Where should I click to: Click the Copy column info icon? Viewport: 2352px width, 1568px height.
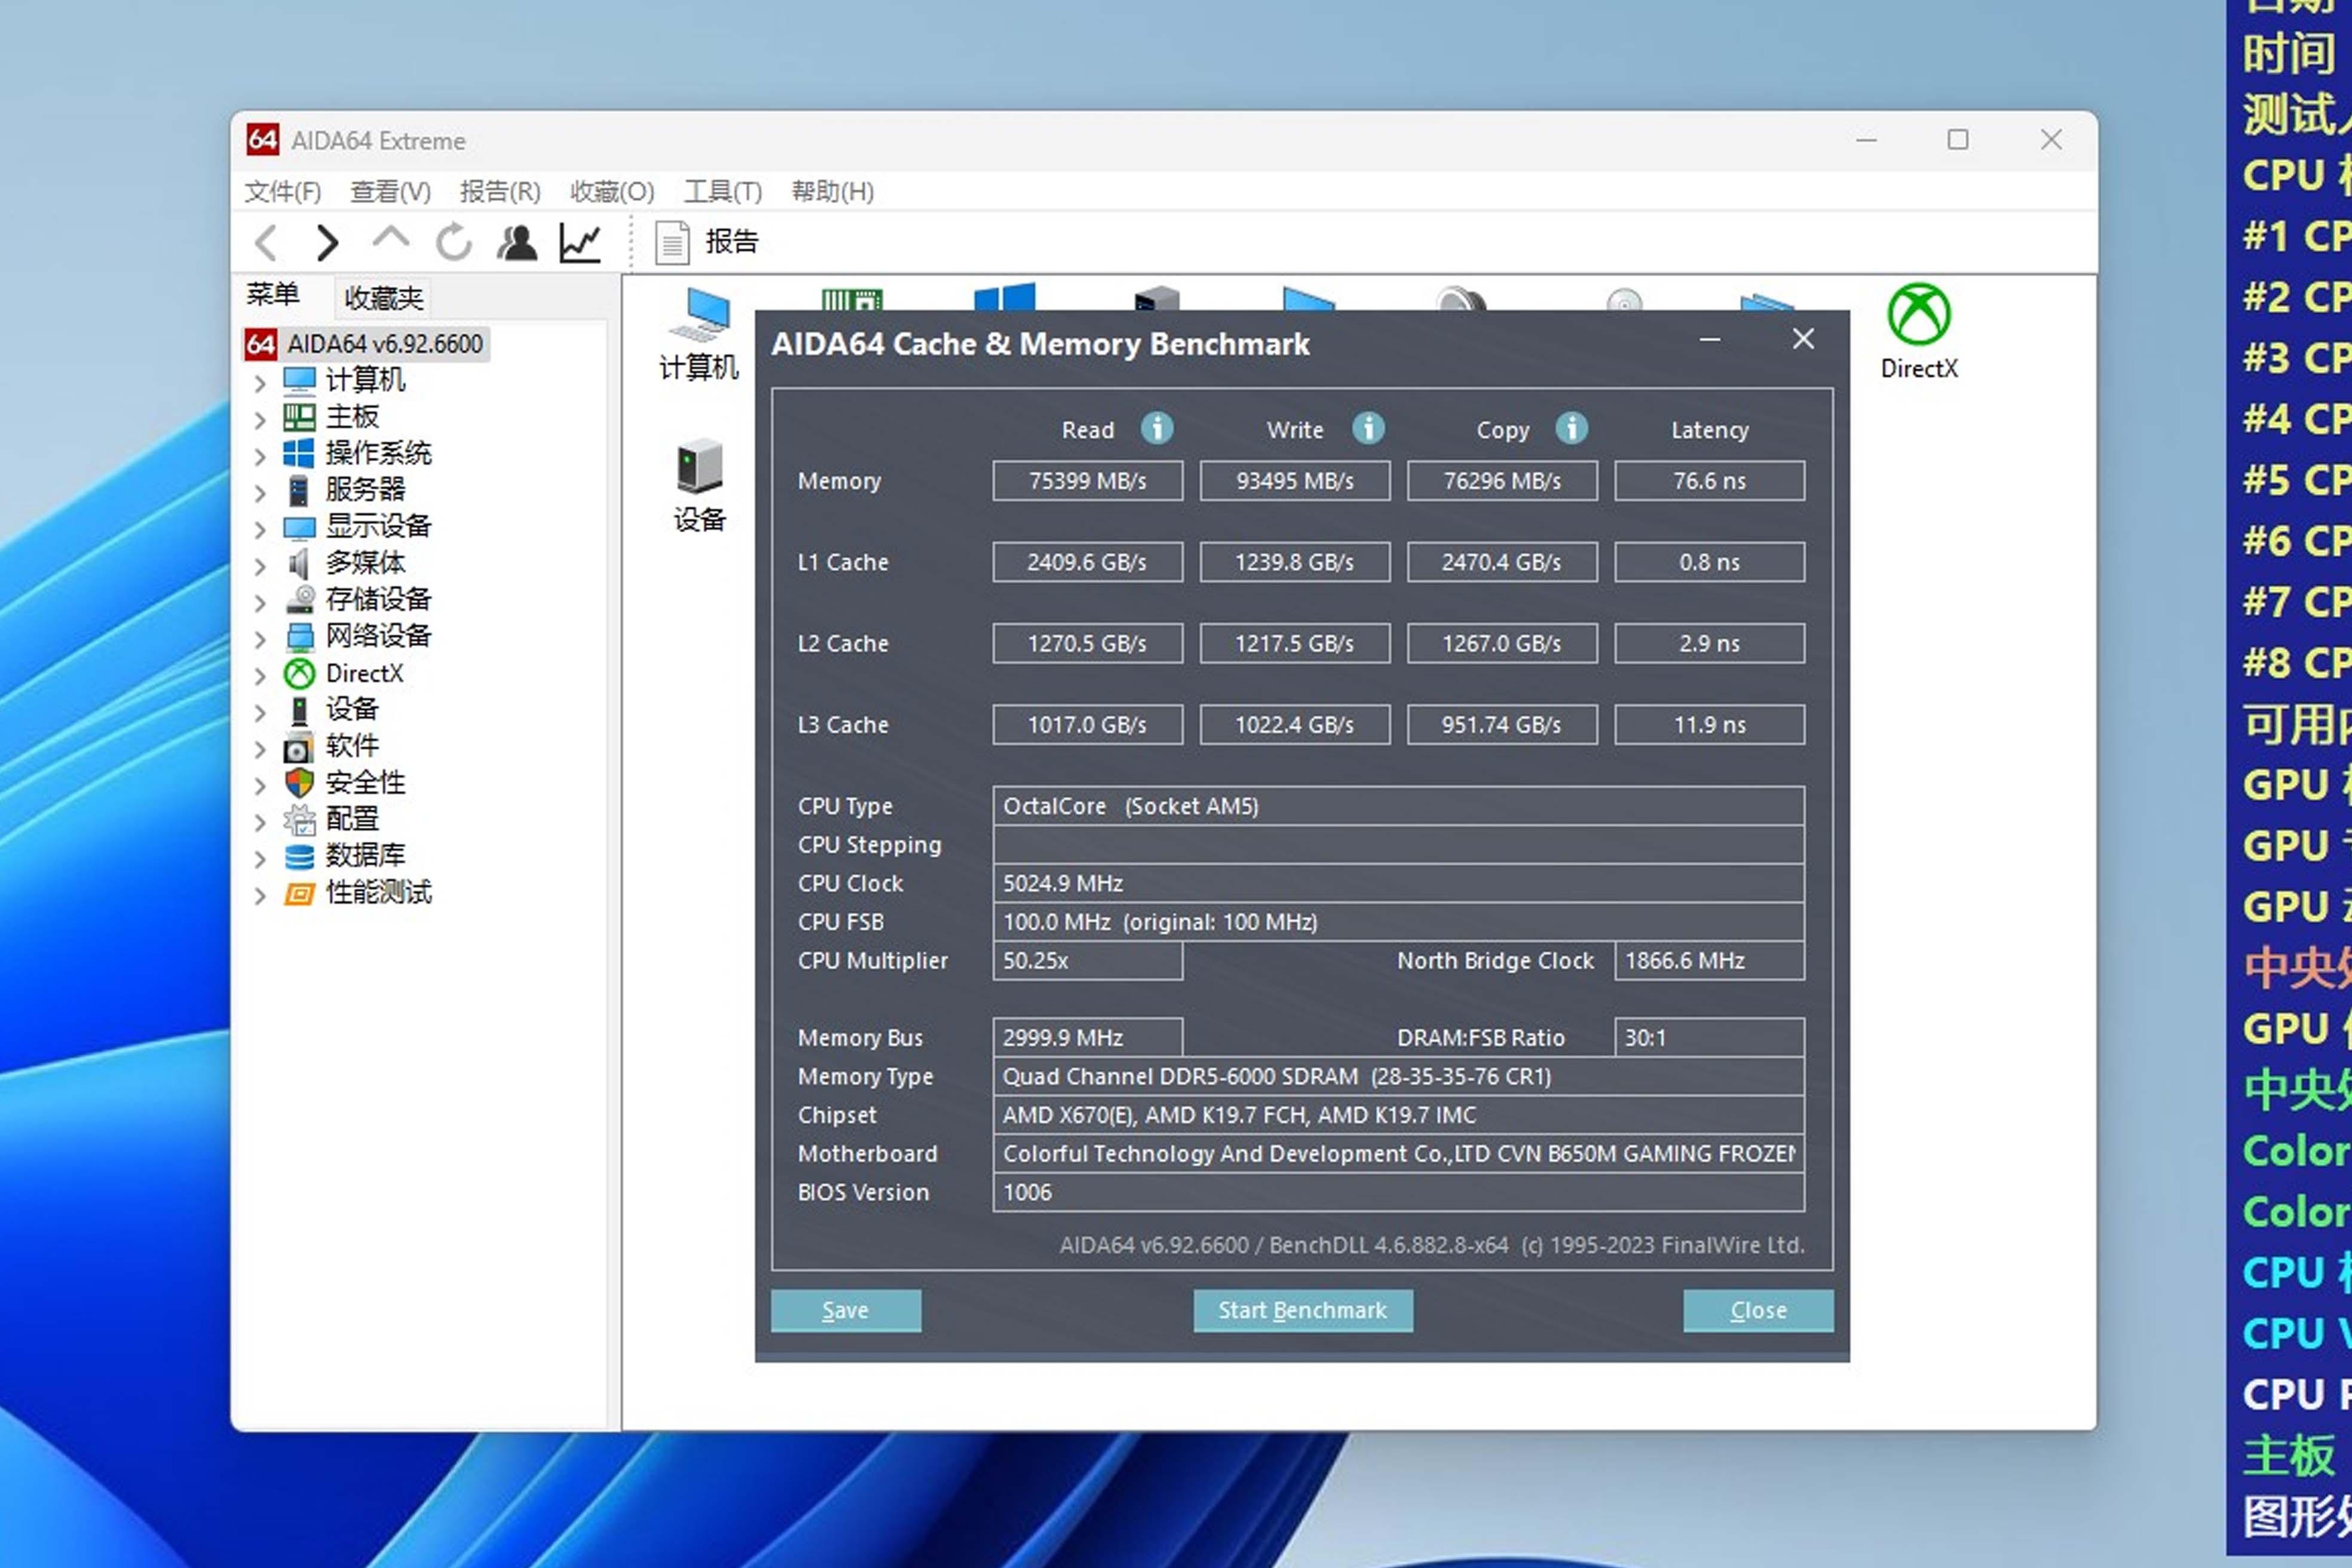(1571, 429)
